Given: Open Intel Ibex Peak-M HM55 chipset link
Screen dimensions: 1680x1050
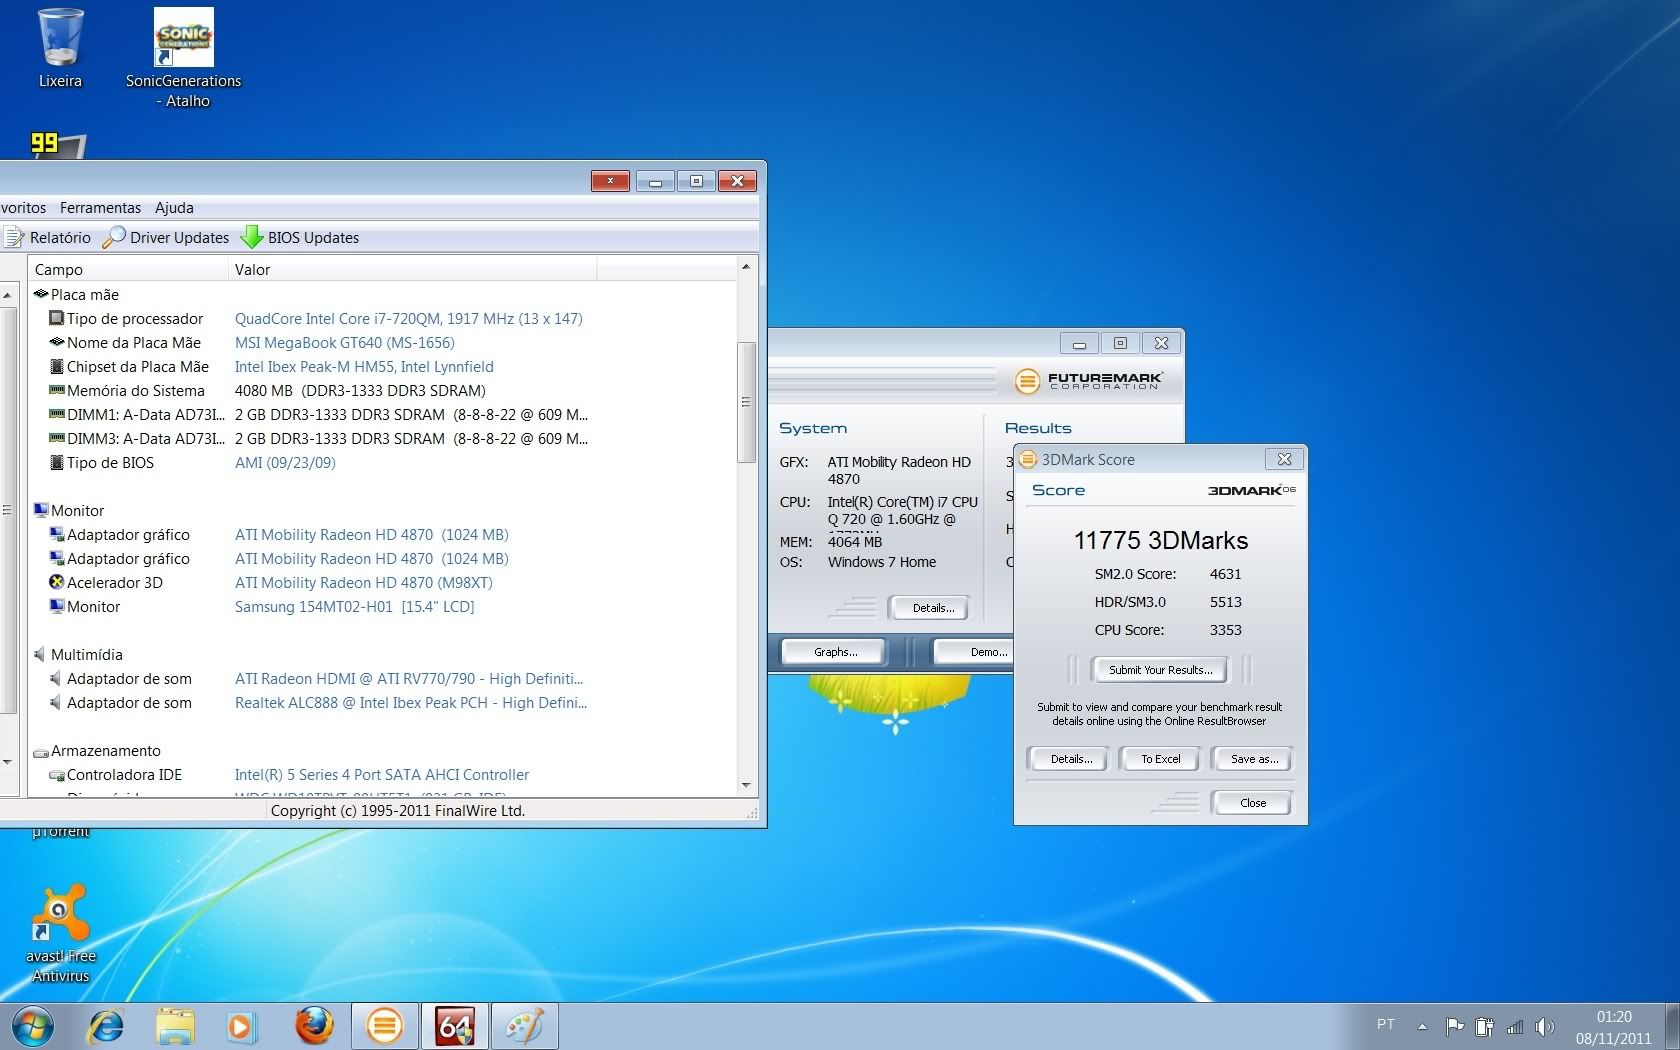Looking at the screenshot, I should [x=364, y=366].
